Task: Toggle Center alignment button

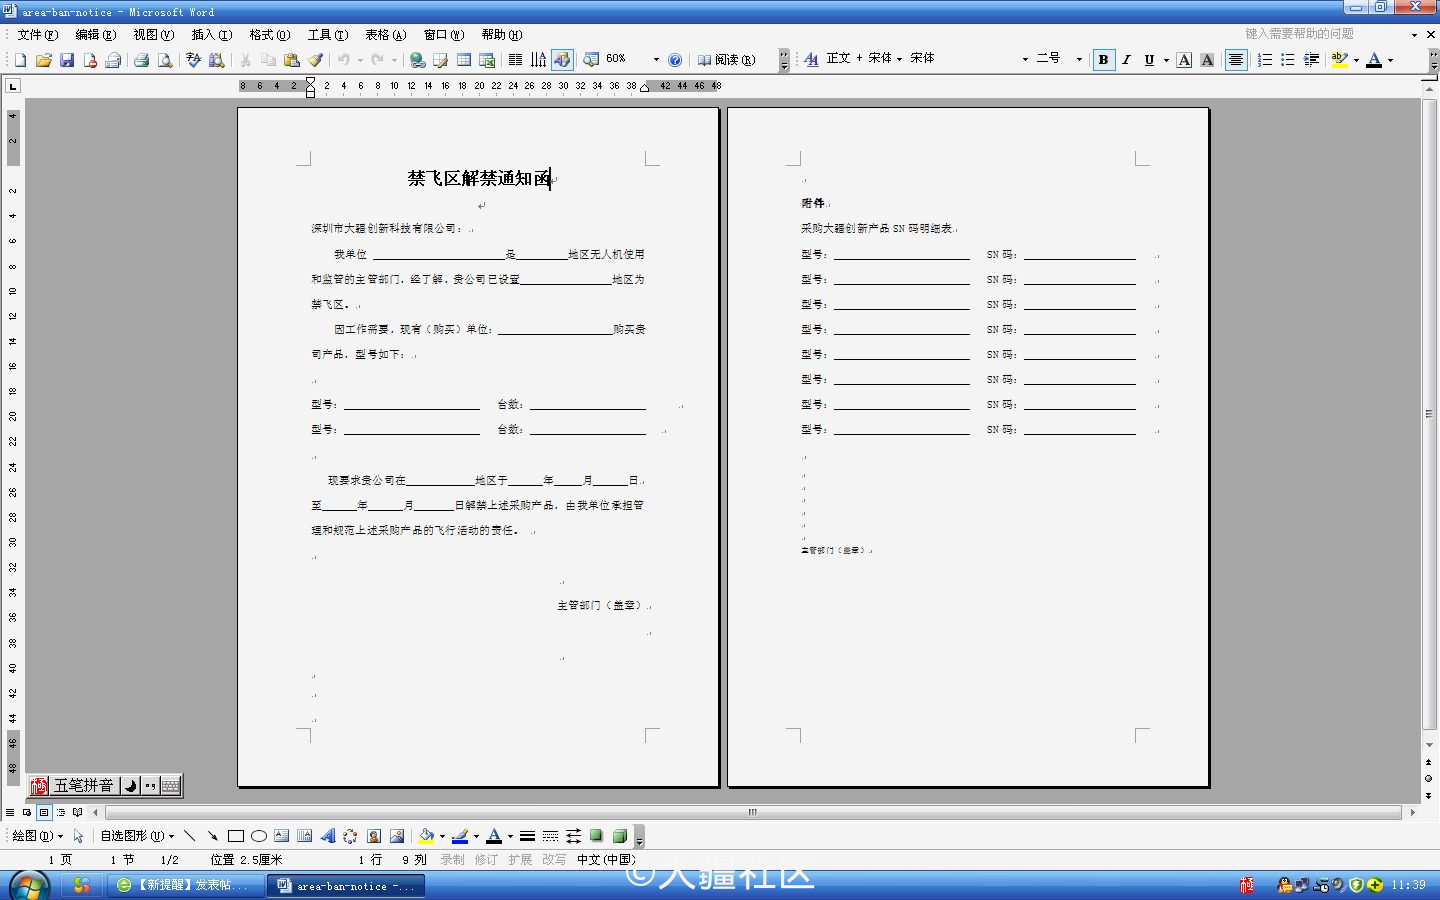Action: [x=1236, y=60]
